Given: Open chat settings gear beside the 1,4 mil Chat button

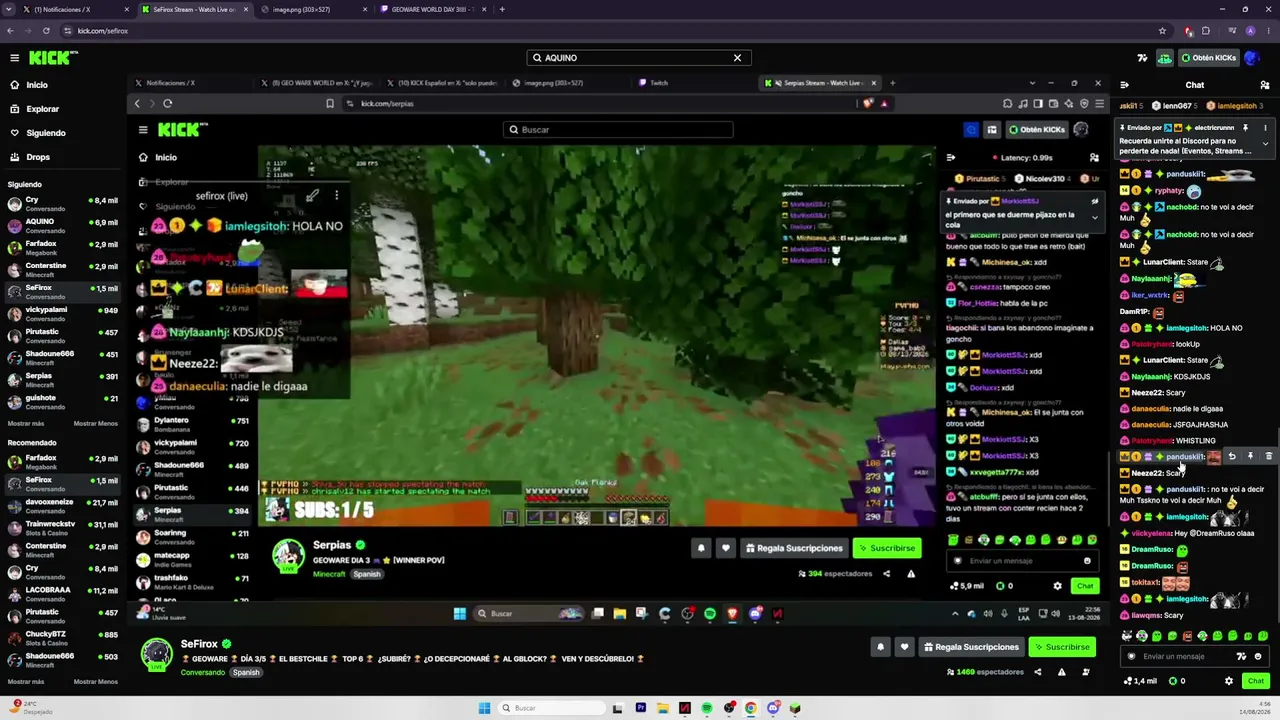Looking at the screenshot, I should pyautogui.click(x=1229, y=681).
